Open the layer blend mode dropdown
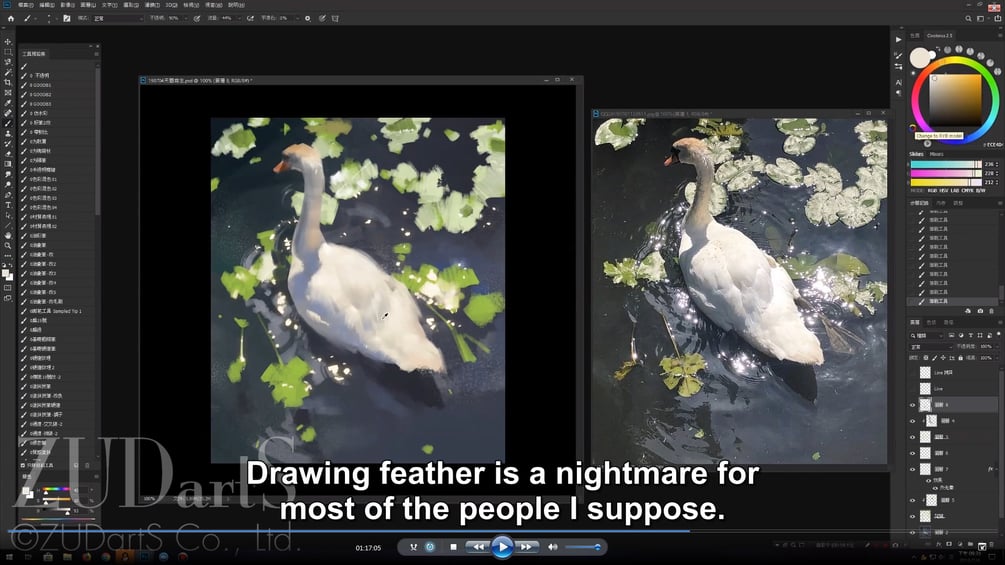This screenshot has width=1005, height=565. (x=932, y=347)
